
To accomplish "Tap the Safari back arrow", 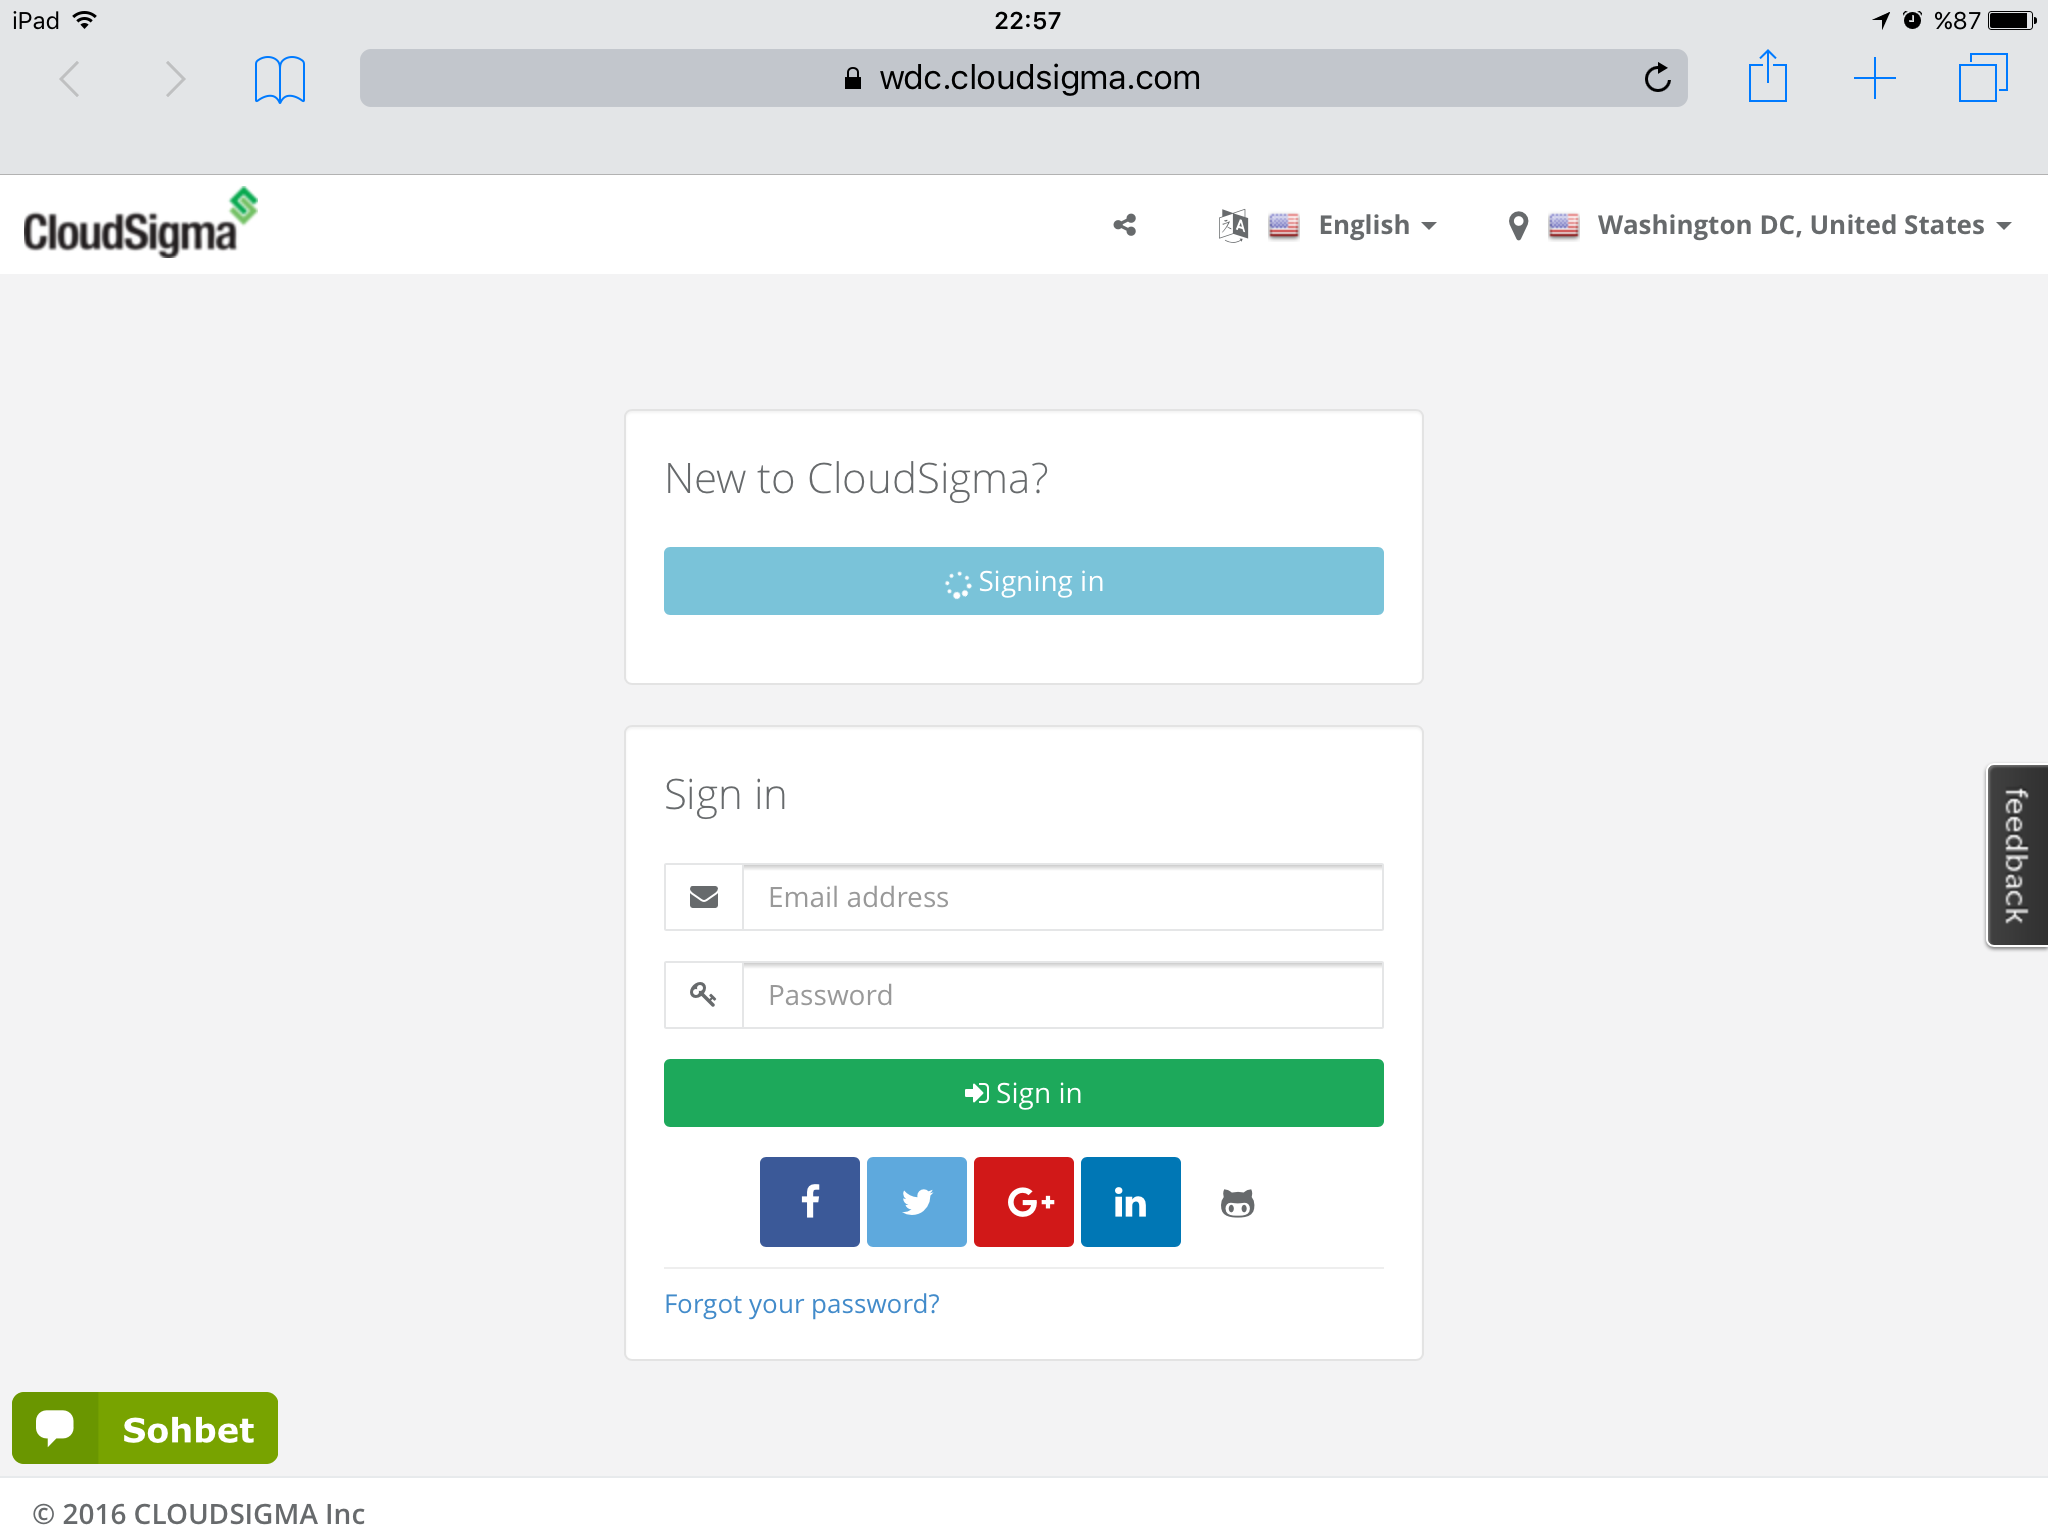I will click(70, 79).
